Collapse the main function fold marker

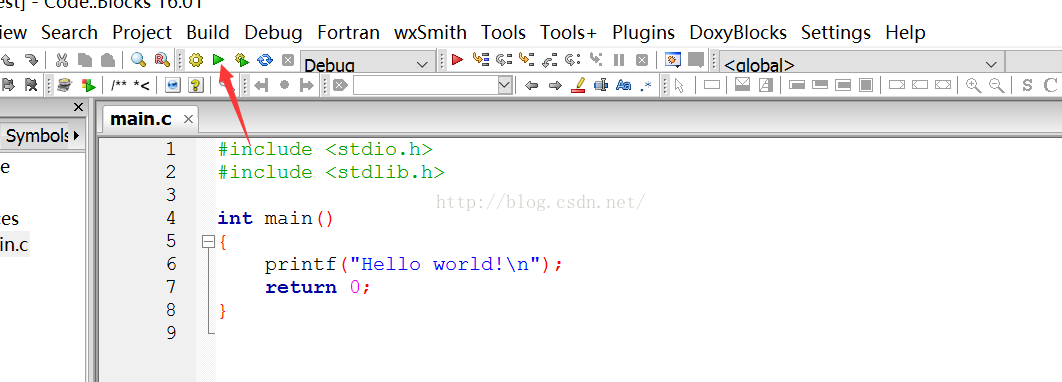click(x=209, y=241)
